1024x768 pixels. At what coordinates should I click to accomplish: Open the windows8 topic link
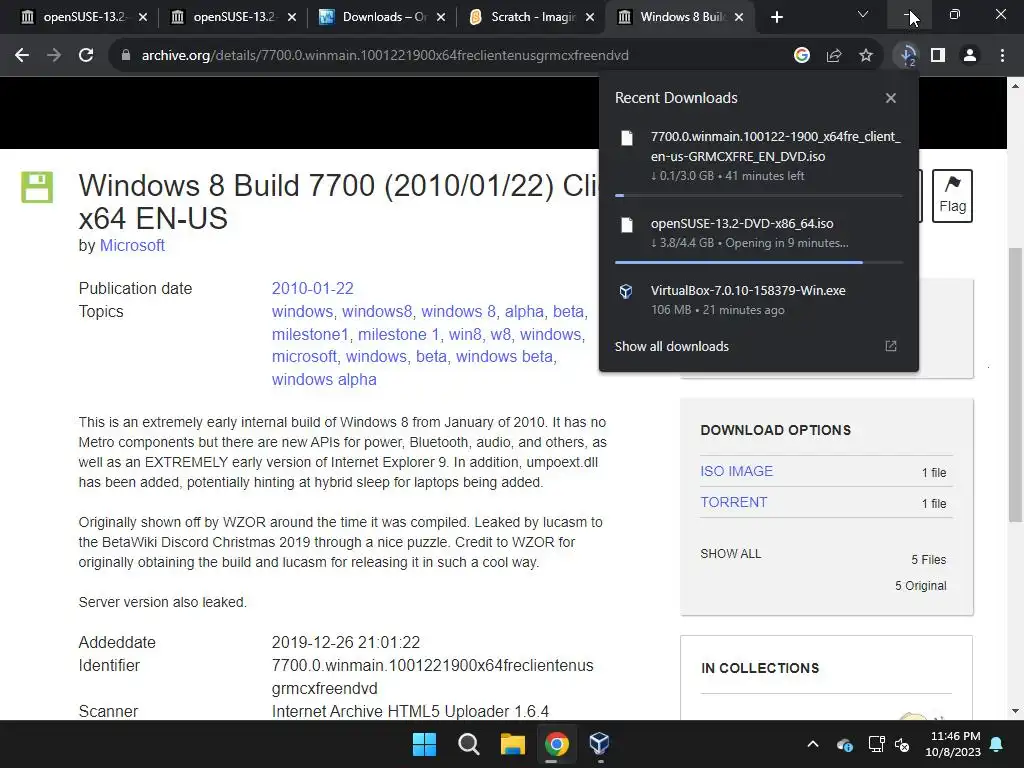click(x=377, y=312)
